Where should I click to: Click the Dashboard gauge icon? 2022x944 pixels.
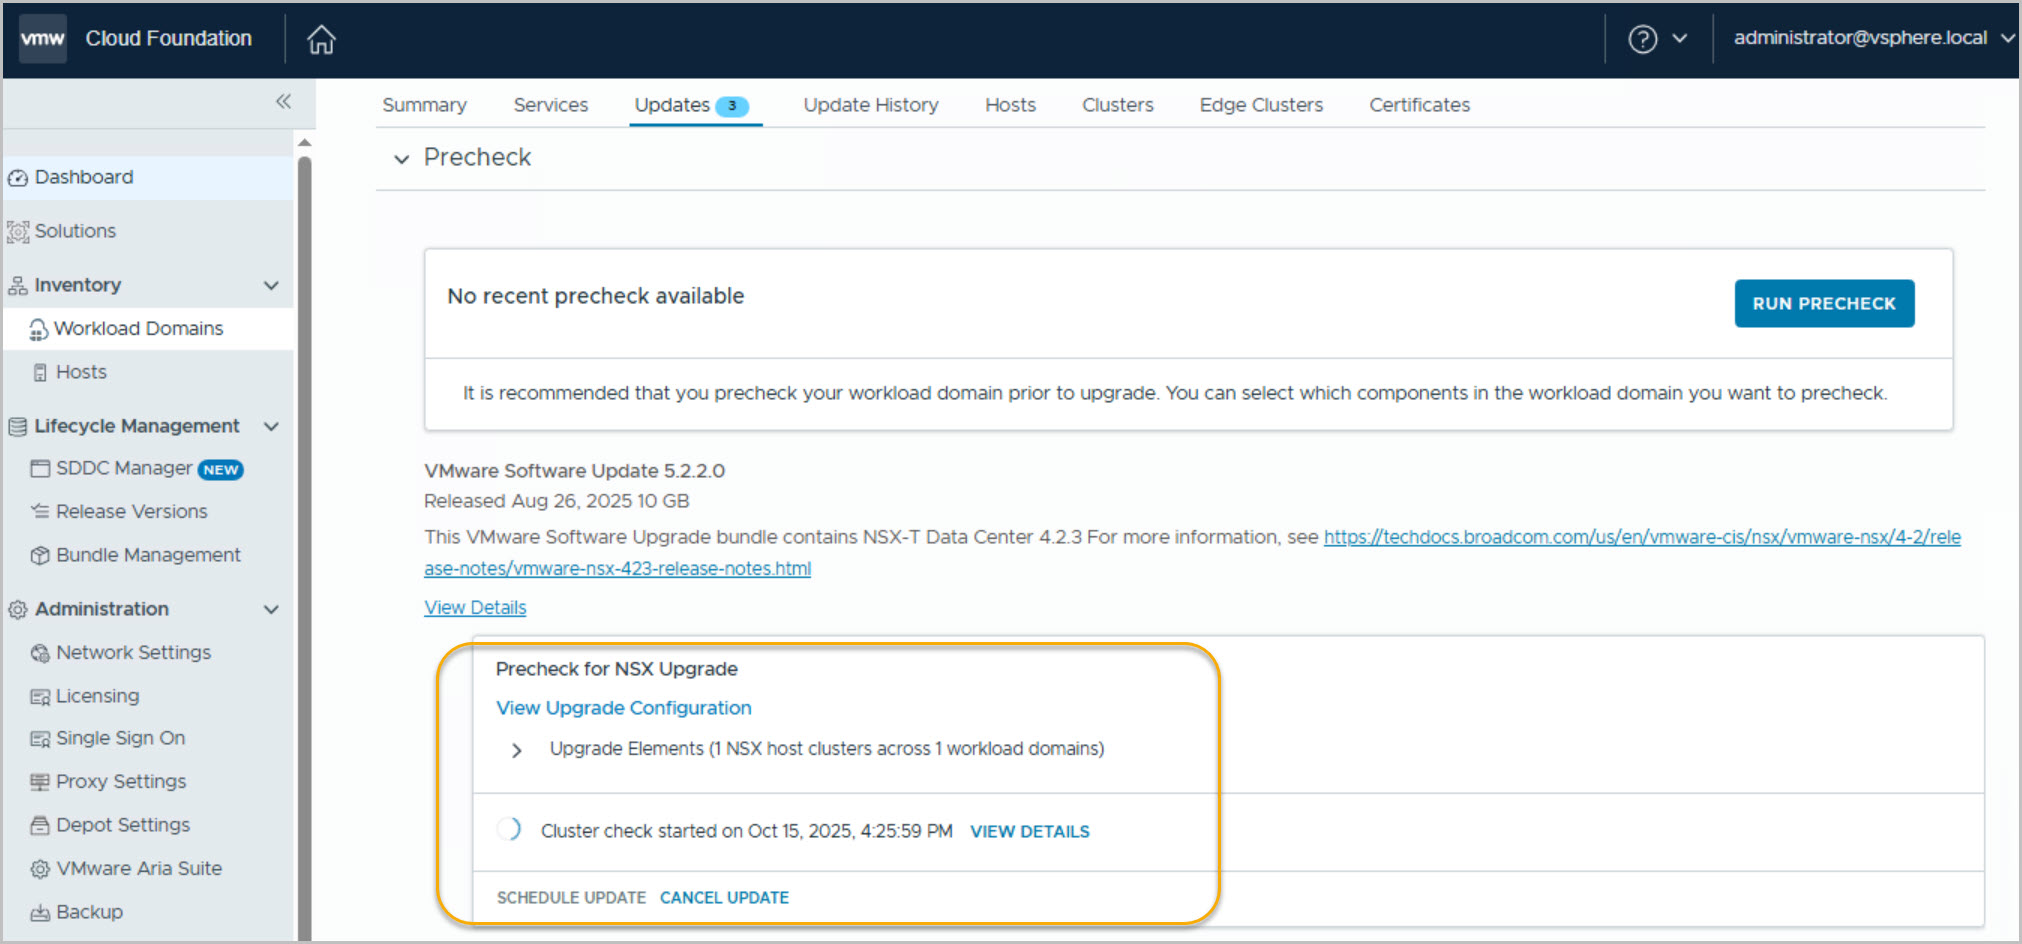18,178
